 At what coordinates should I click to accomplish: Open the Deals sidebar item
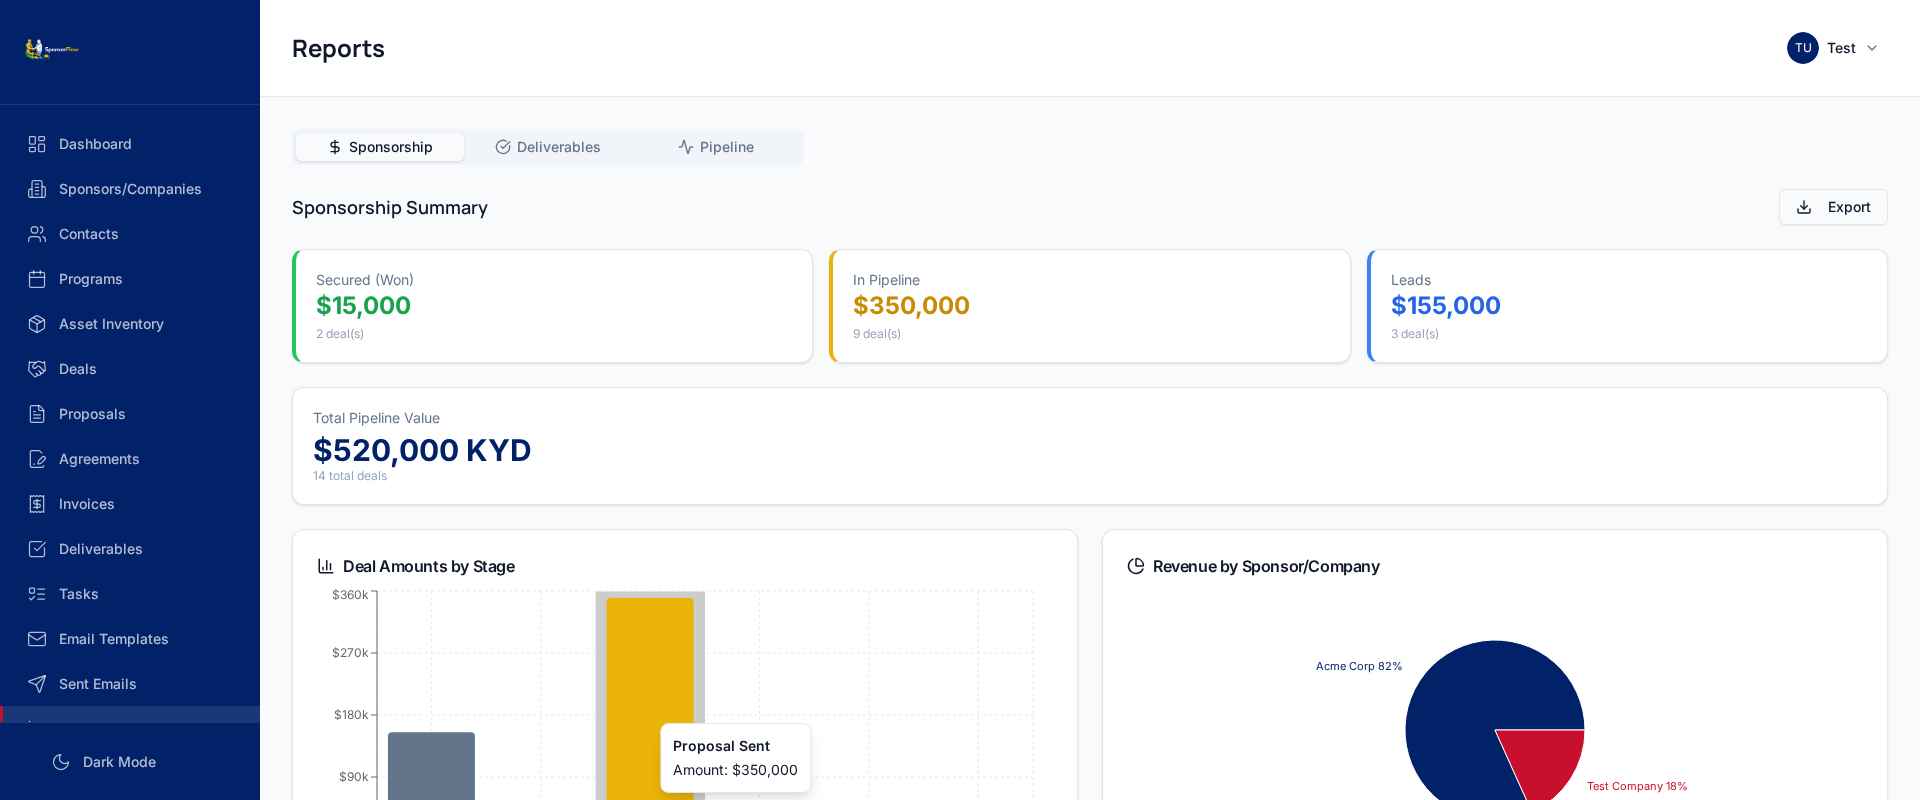pyautogui.click(x=130, y=369)
